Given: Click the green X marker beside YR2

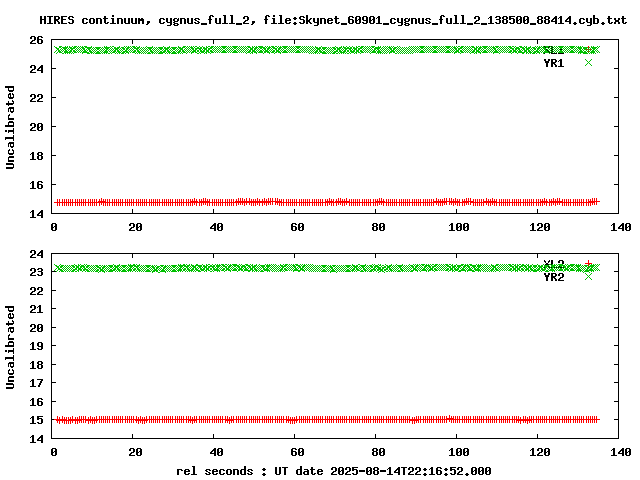Looking at the screenshot, I should pyautogui.click(x=588, y=276).
